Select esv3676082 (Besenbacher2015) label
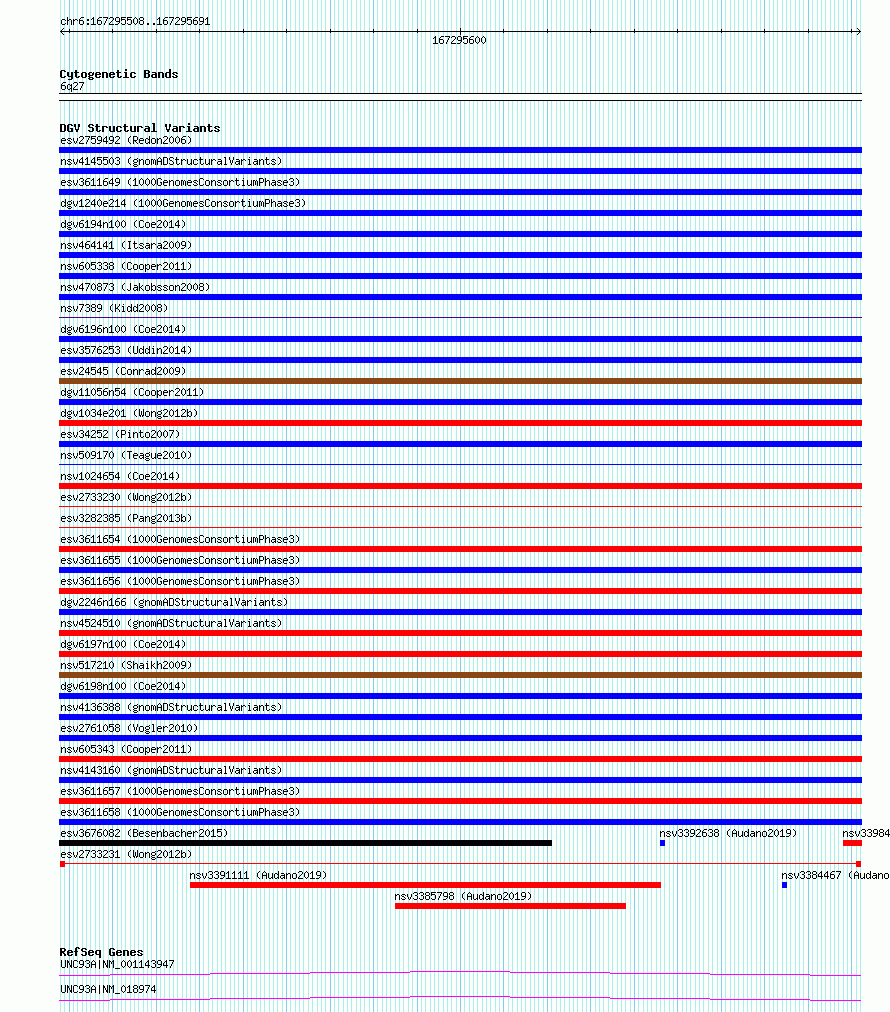The width and height of the screenshot is (890, 1012). [x=144, y=833]
